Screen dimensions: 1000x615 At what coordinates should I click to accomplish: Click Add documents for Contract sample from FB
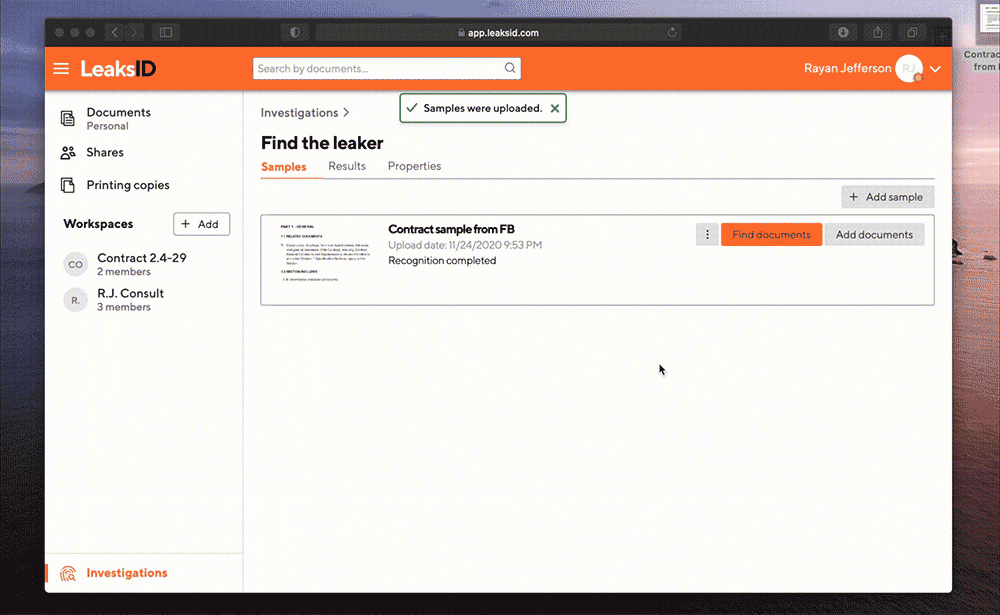(x=874, y=234)
